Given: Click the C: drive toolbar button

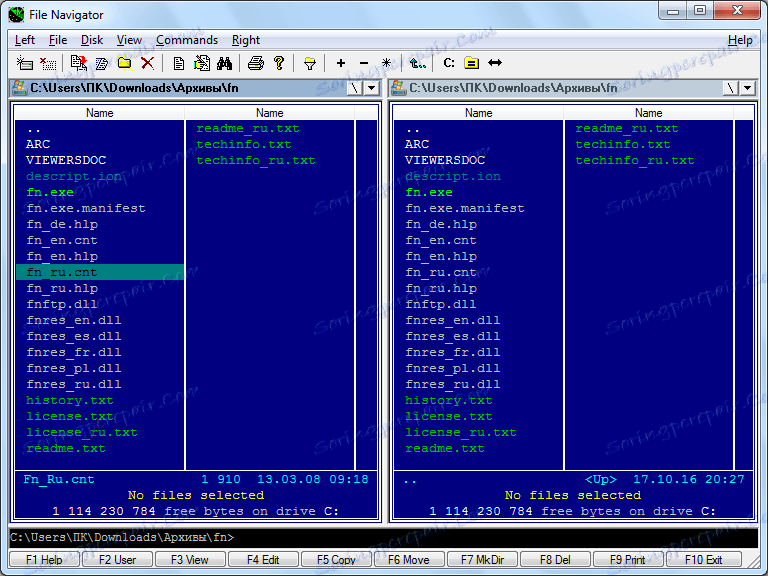Looking at the screenshot, I should click(449, 63).
